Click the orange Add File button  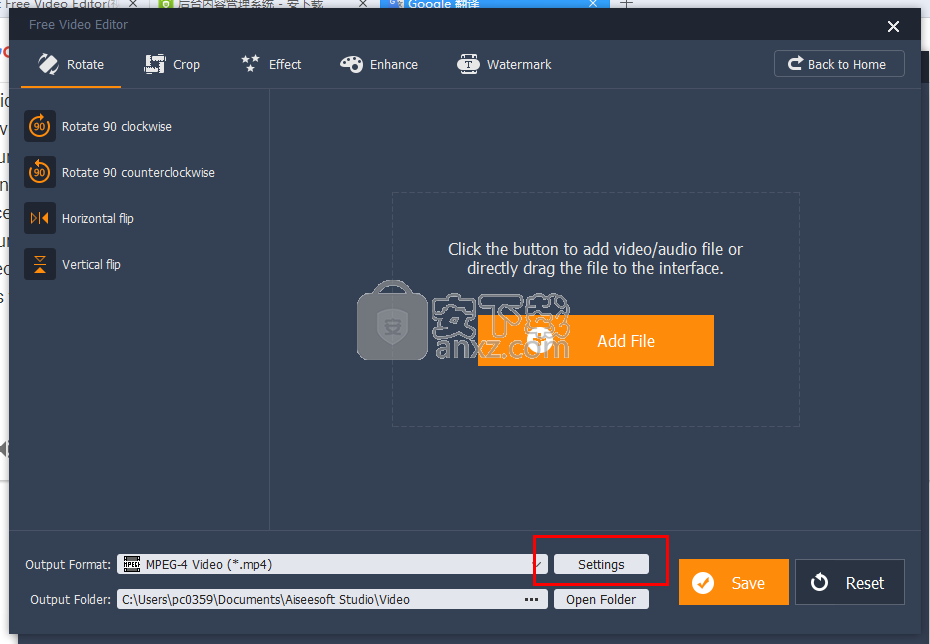pyautogui.click(x=595, y=340)
